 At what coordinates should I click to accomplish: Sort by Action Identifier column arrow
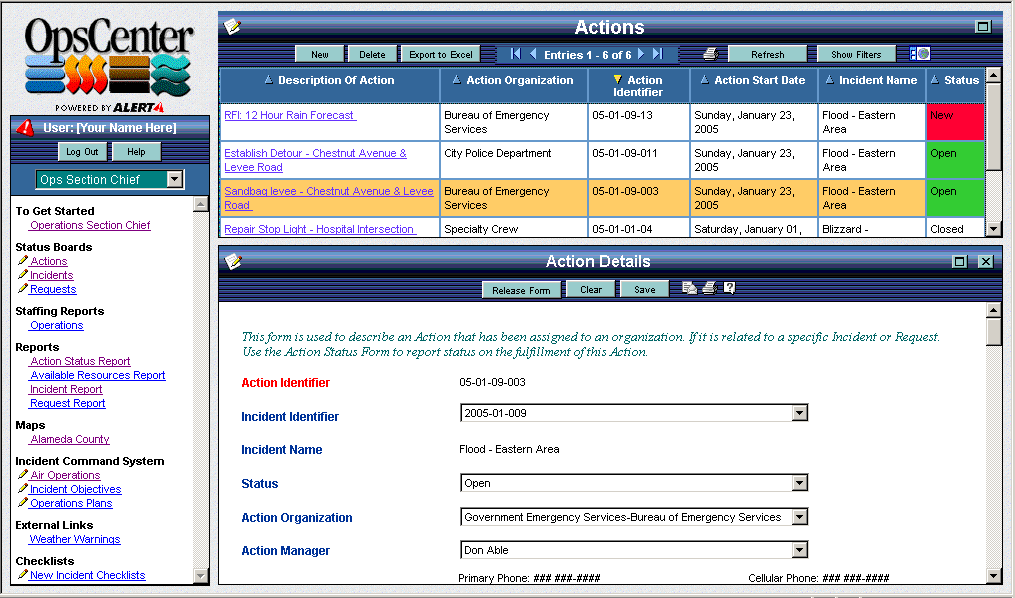point(618,79)
